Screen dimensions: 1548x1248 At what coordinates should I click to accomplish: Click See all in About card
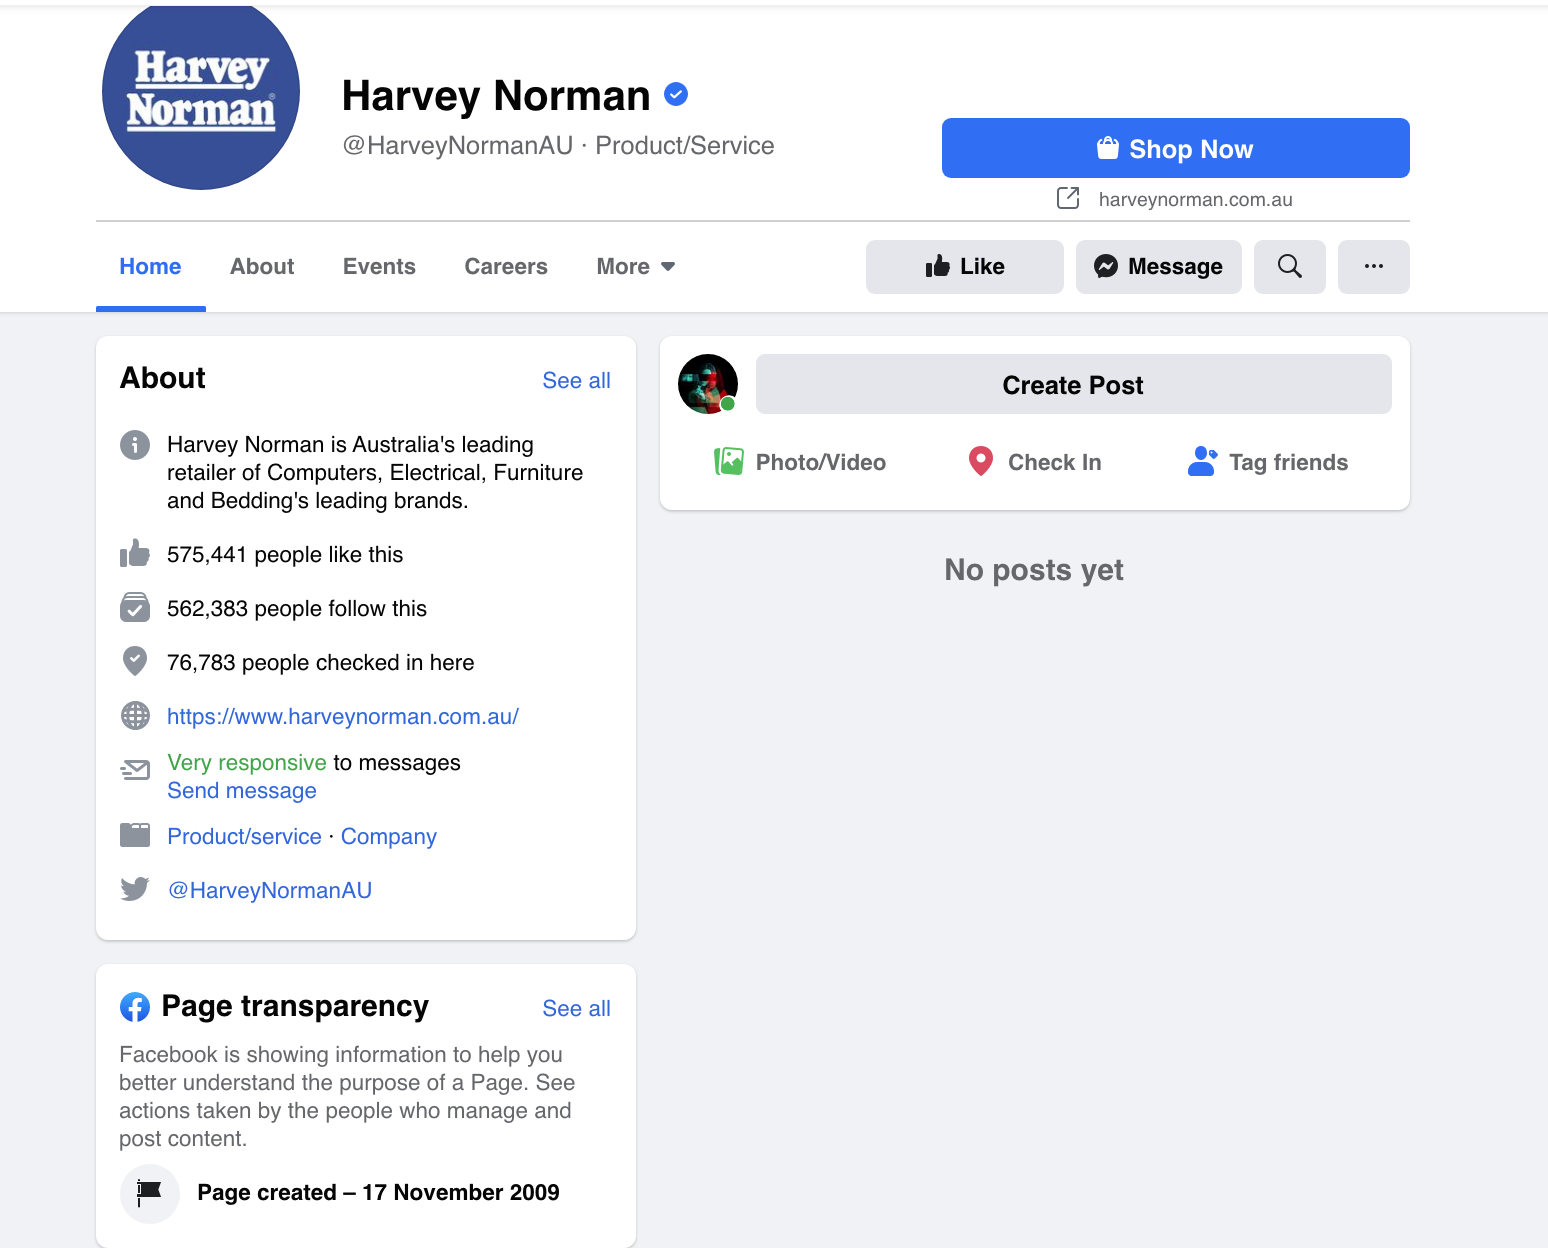[x=576, y=380]
